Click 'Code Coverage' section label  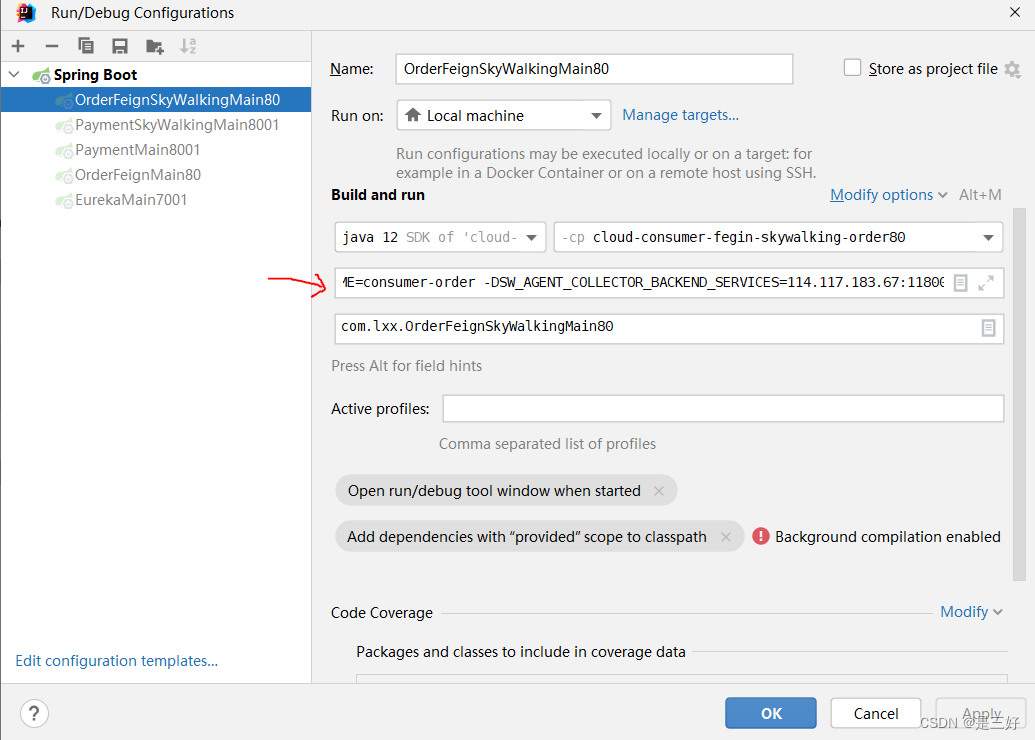coord(382,613)
